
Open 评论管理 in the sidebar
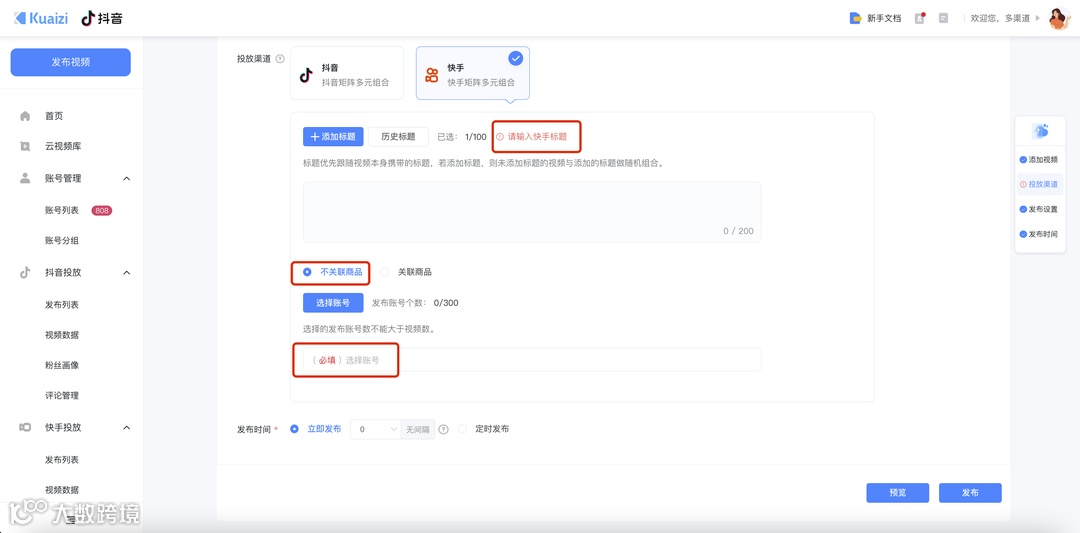click(62, 395)
